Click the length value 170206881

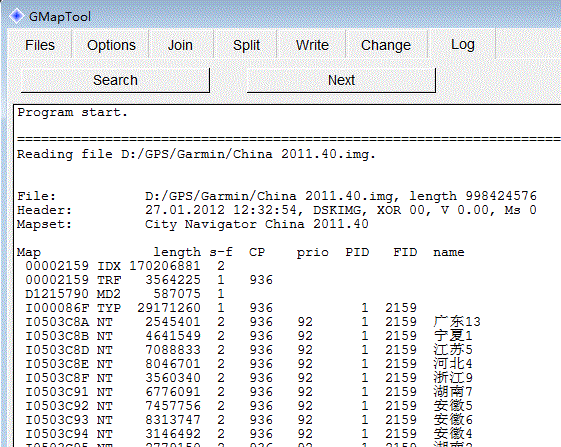click(165, 266)
